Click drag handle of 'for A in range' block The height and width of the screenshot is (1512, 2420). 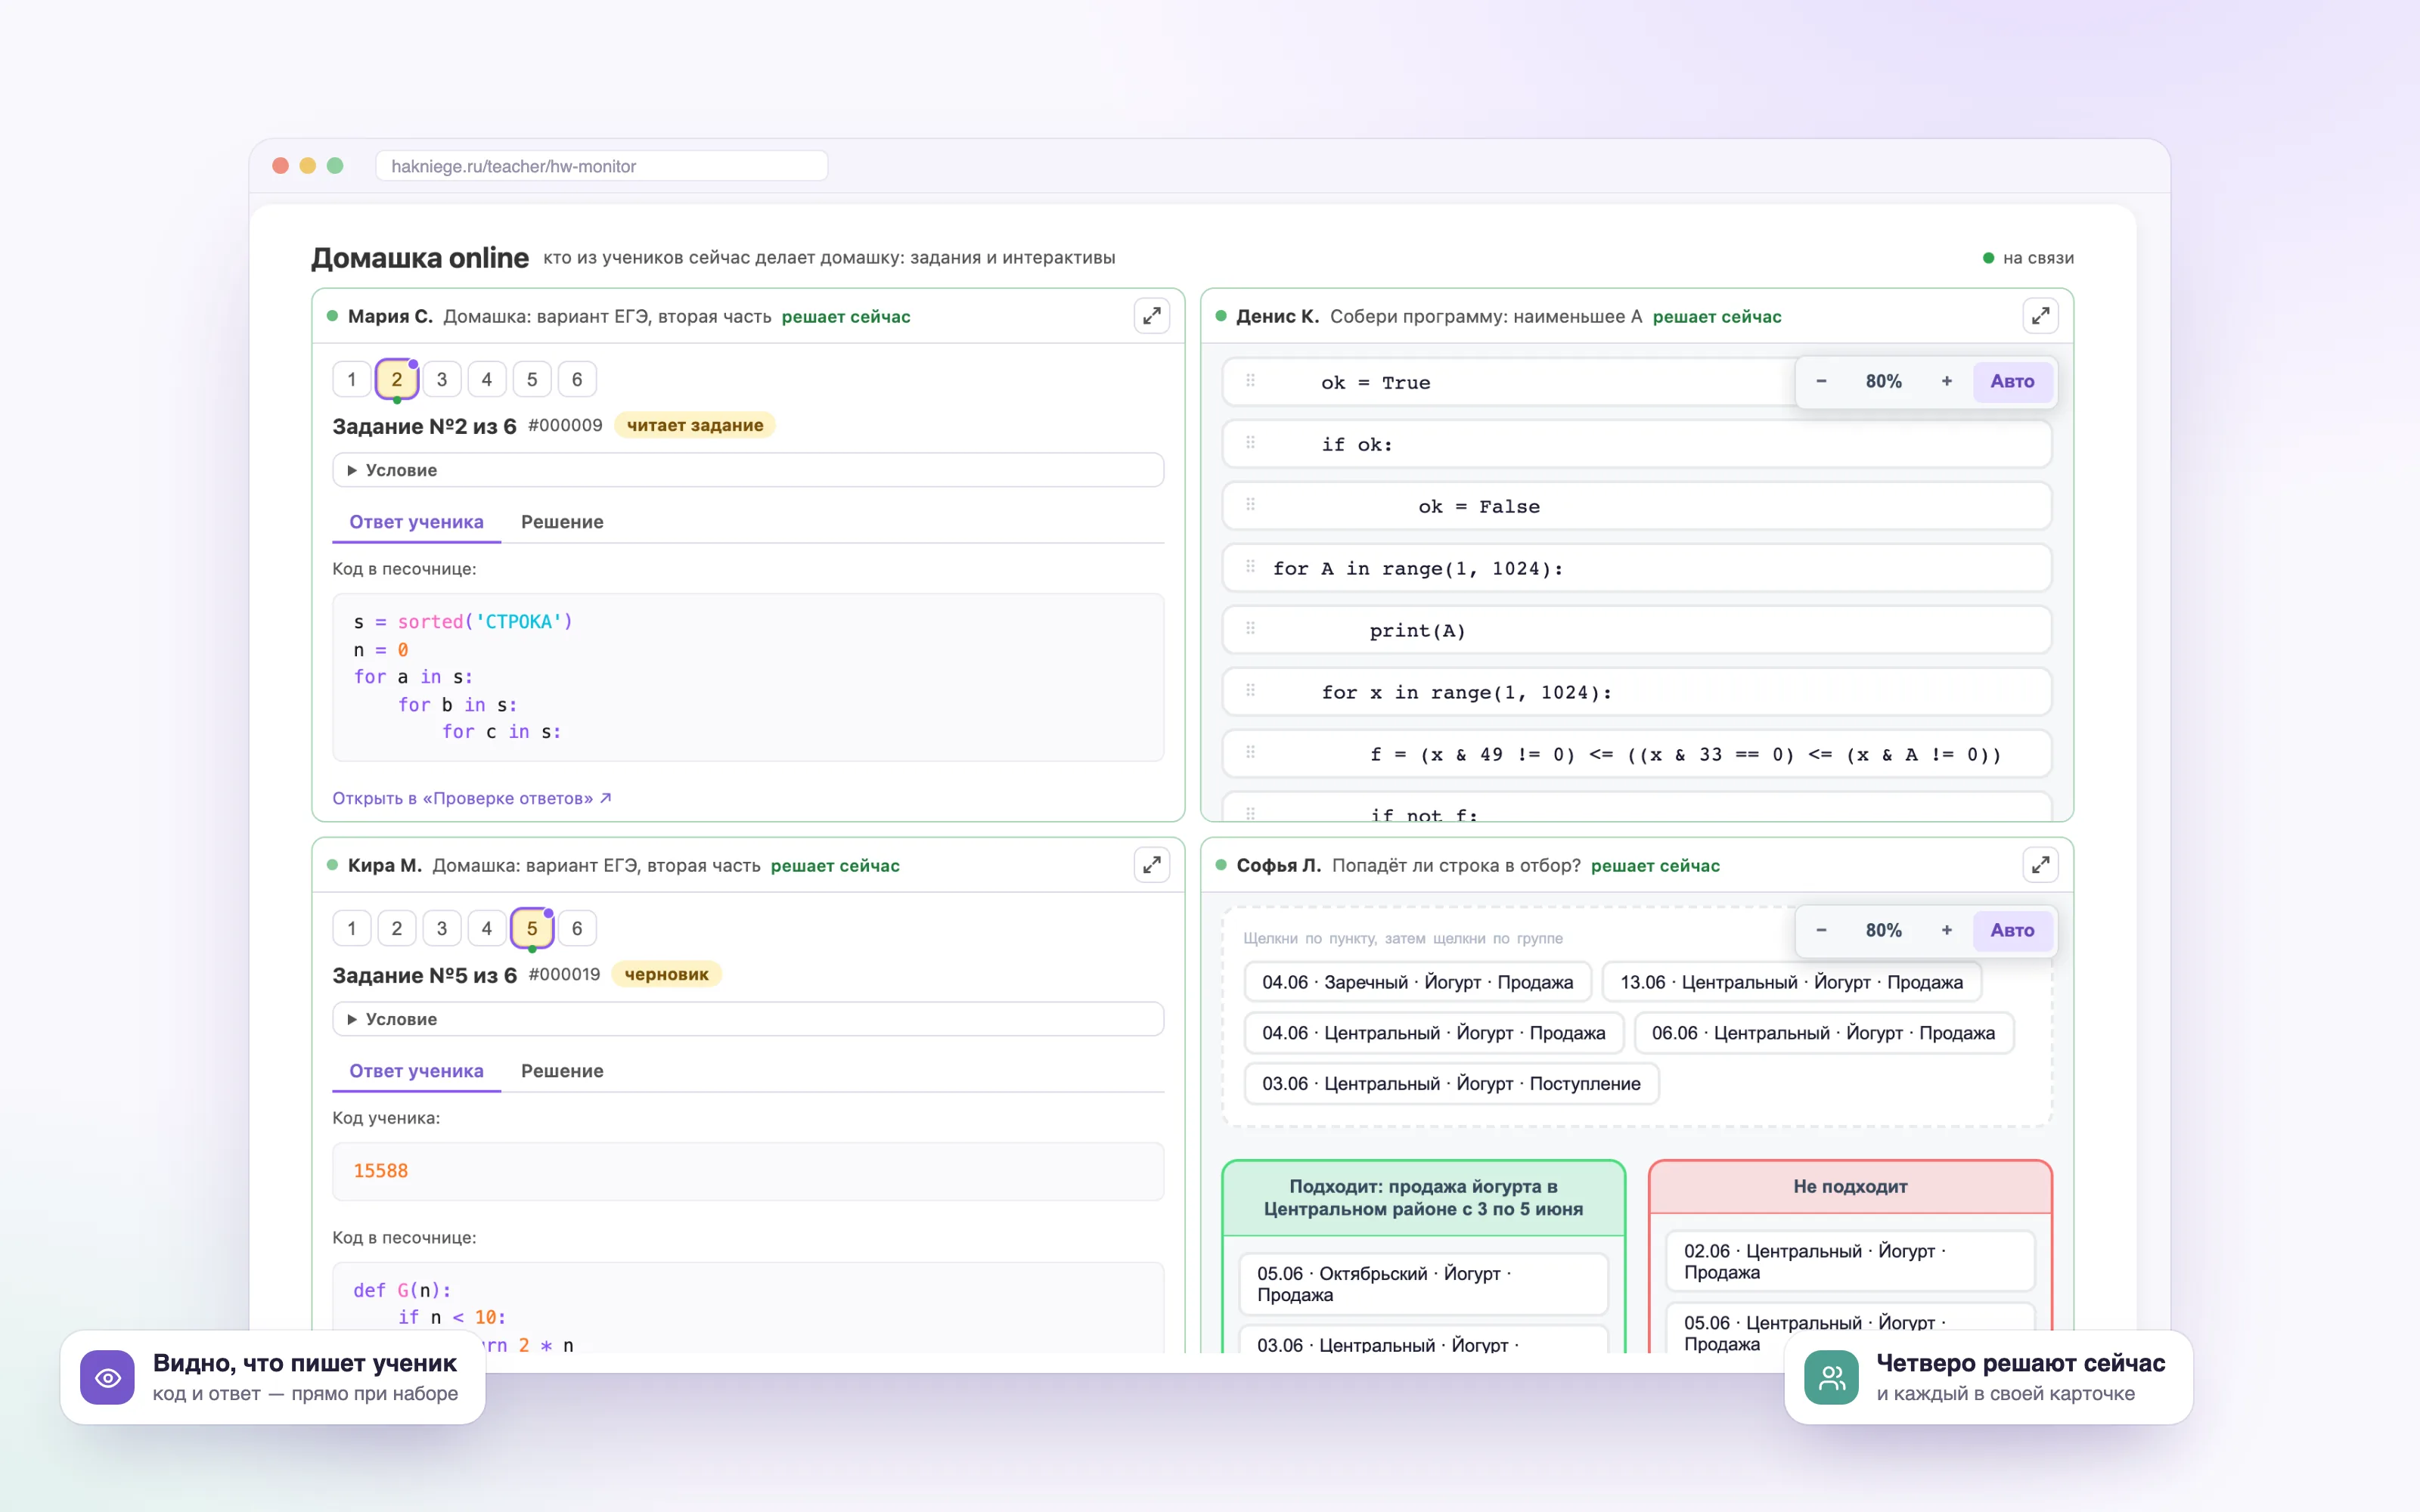pyautogui.click(x=1250, y=567)
